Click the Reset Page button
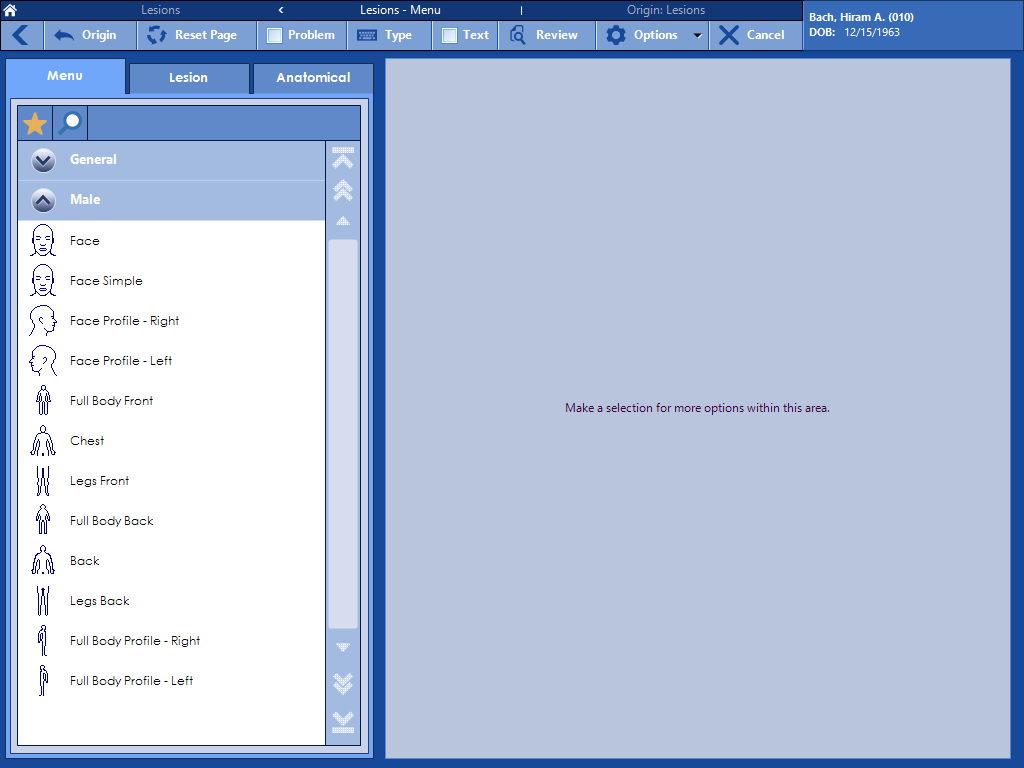 [x=193, y=35]
